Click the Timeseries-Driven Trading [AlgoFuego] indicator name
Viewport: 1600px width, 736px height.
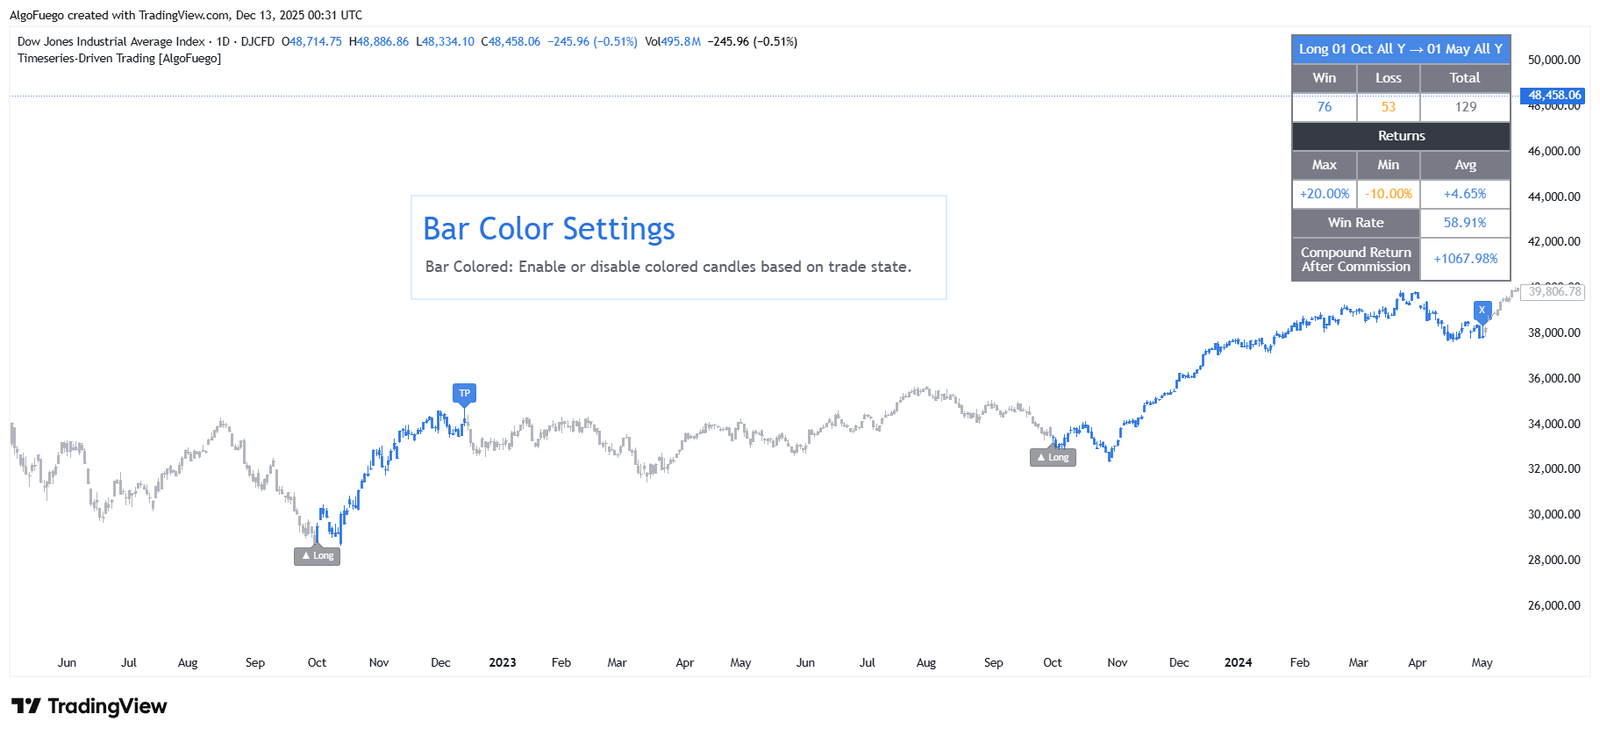click(119, 58)
